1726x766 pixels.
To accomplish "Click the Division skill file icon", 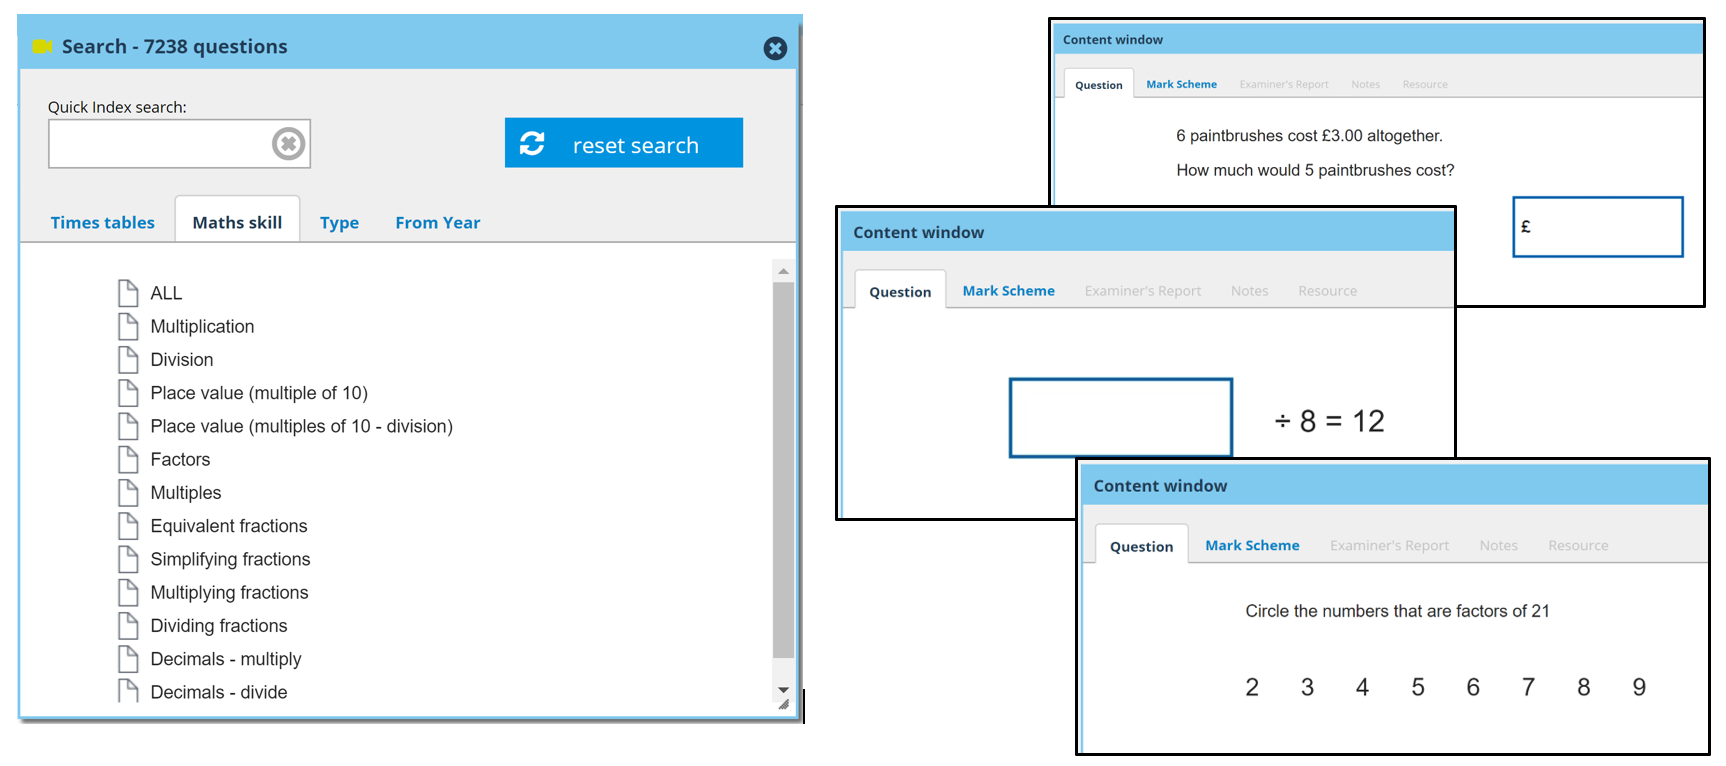I will point(128,359).
